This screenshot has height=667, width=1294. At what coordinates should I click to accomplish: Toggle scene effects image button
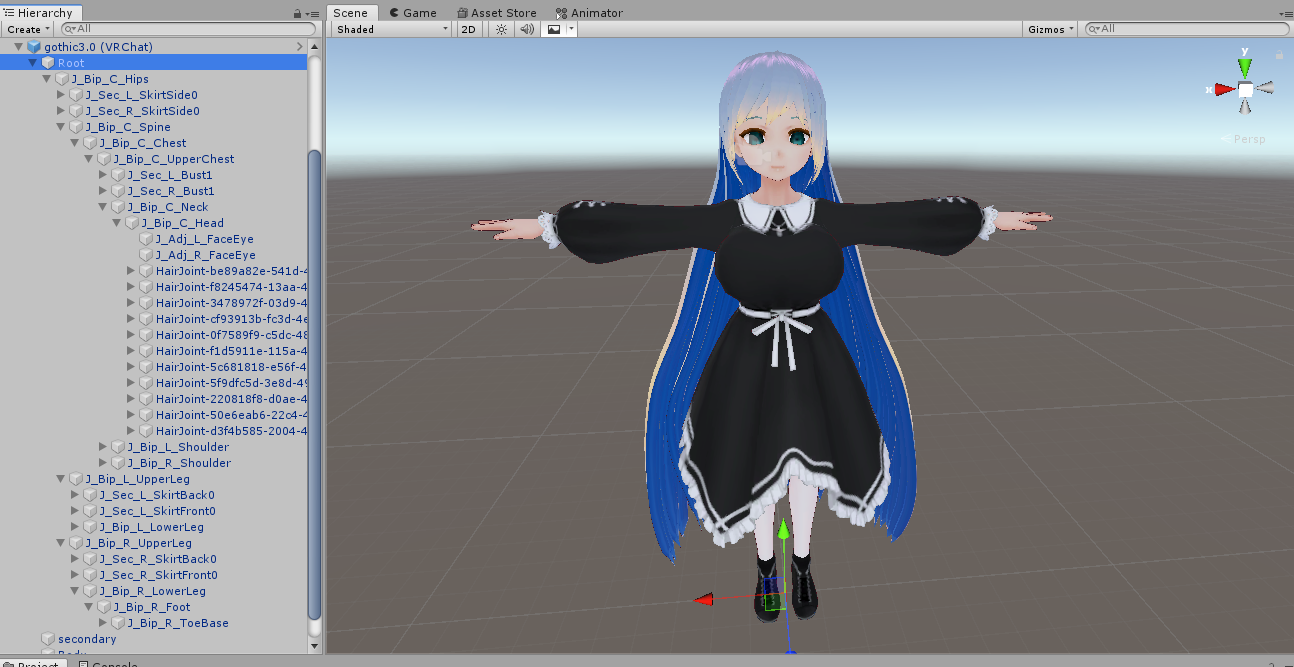[553, 29]
